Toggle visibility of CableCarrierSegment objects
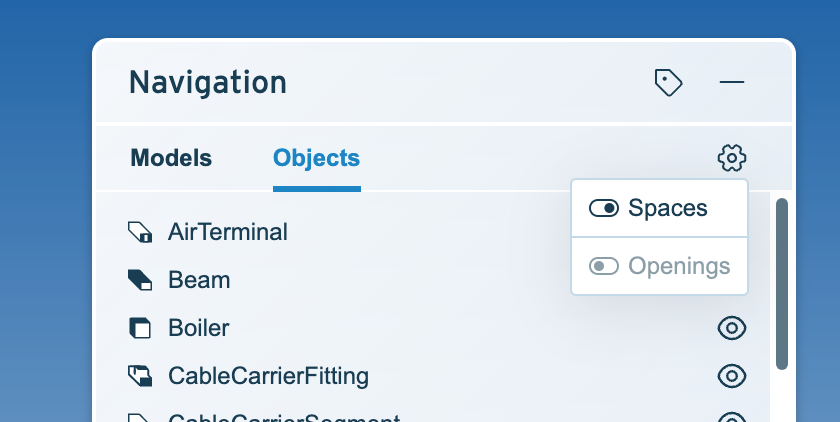The width and height of the screenshot is (840, 422). click(x=732, y=416)
